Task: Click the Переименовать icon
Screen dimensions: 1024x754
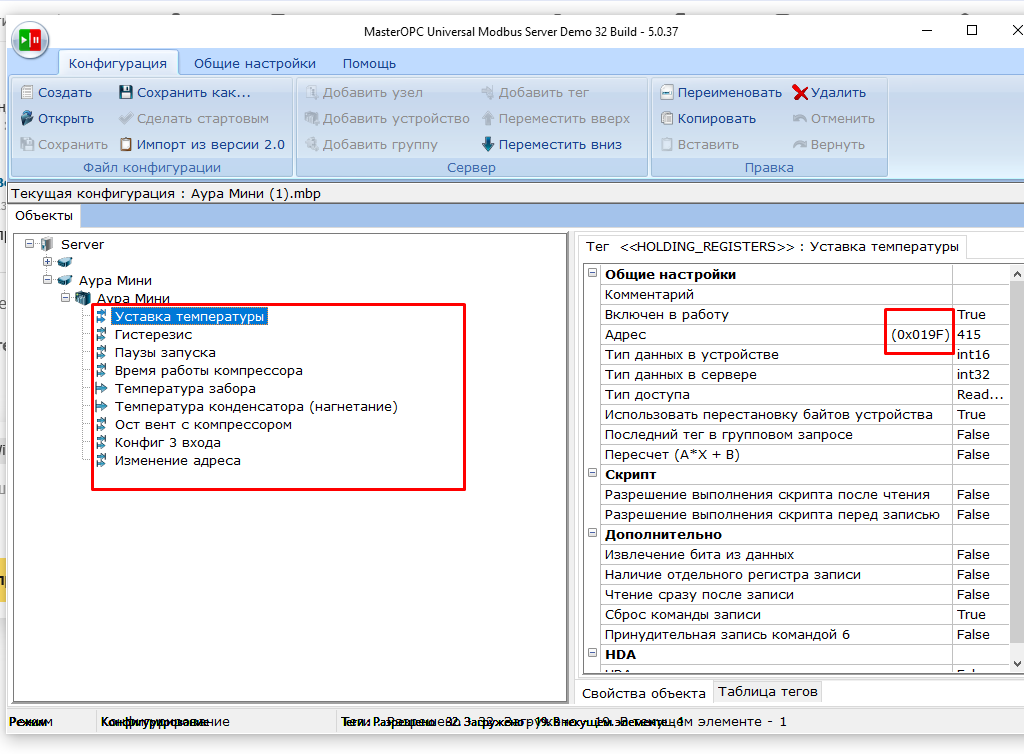Action: [x=667, y=93]
